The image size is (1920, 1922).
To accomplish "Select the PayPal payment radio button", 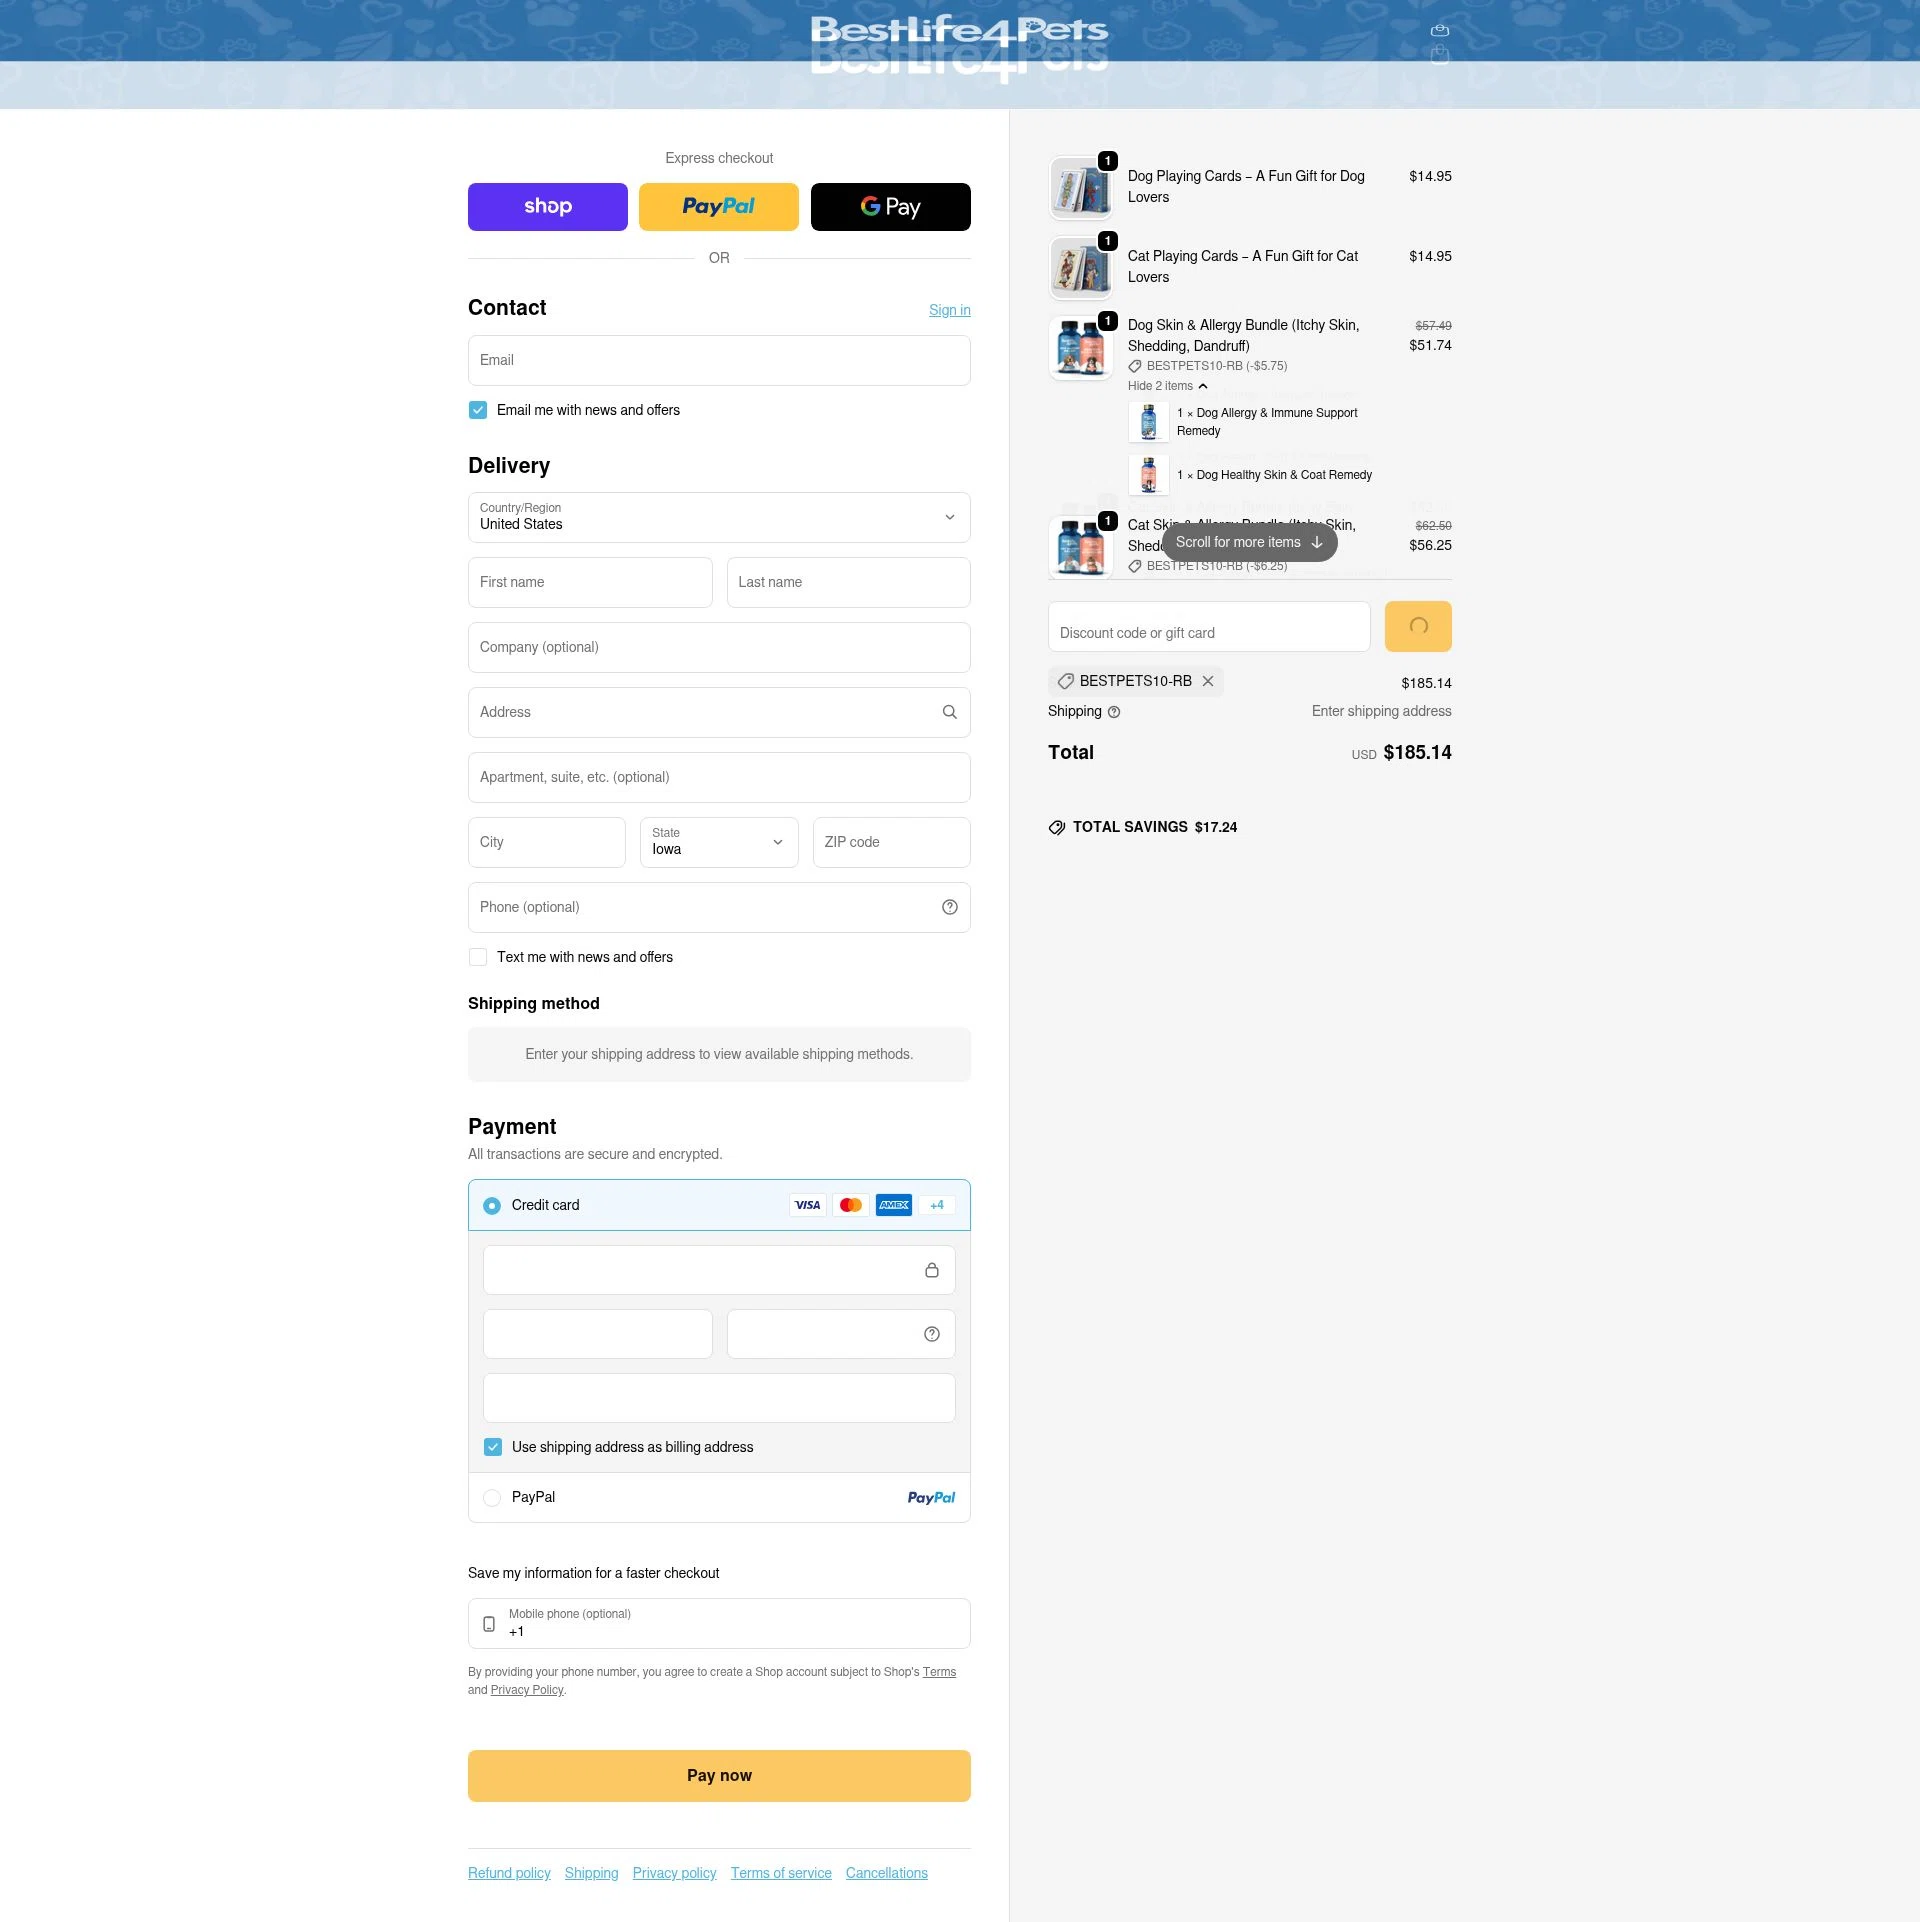I will tap(492, 1497).
